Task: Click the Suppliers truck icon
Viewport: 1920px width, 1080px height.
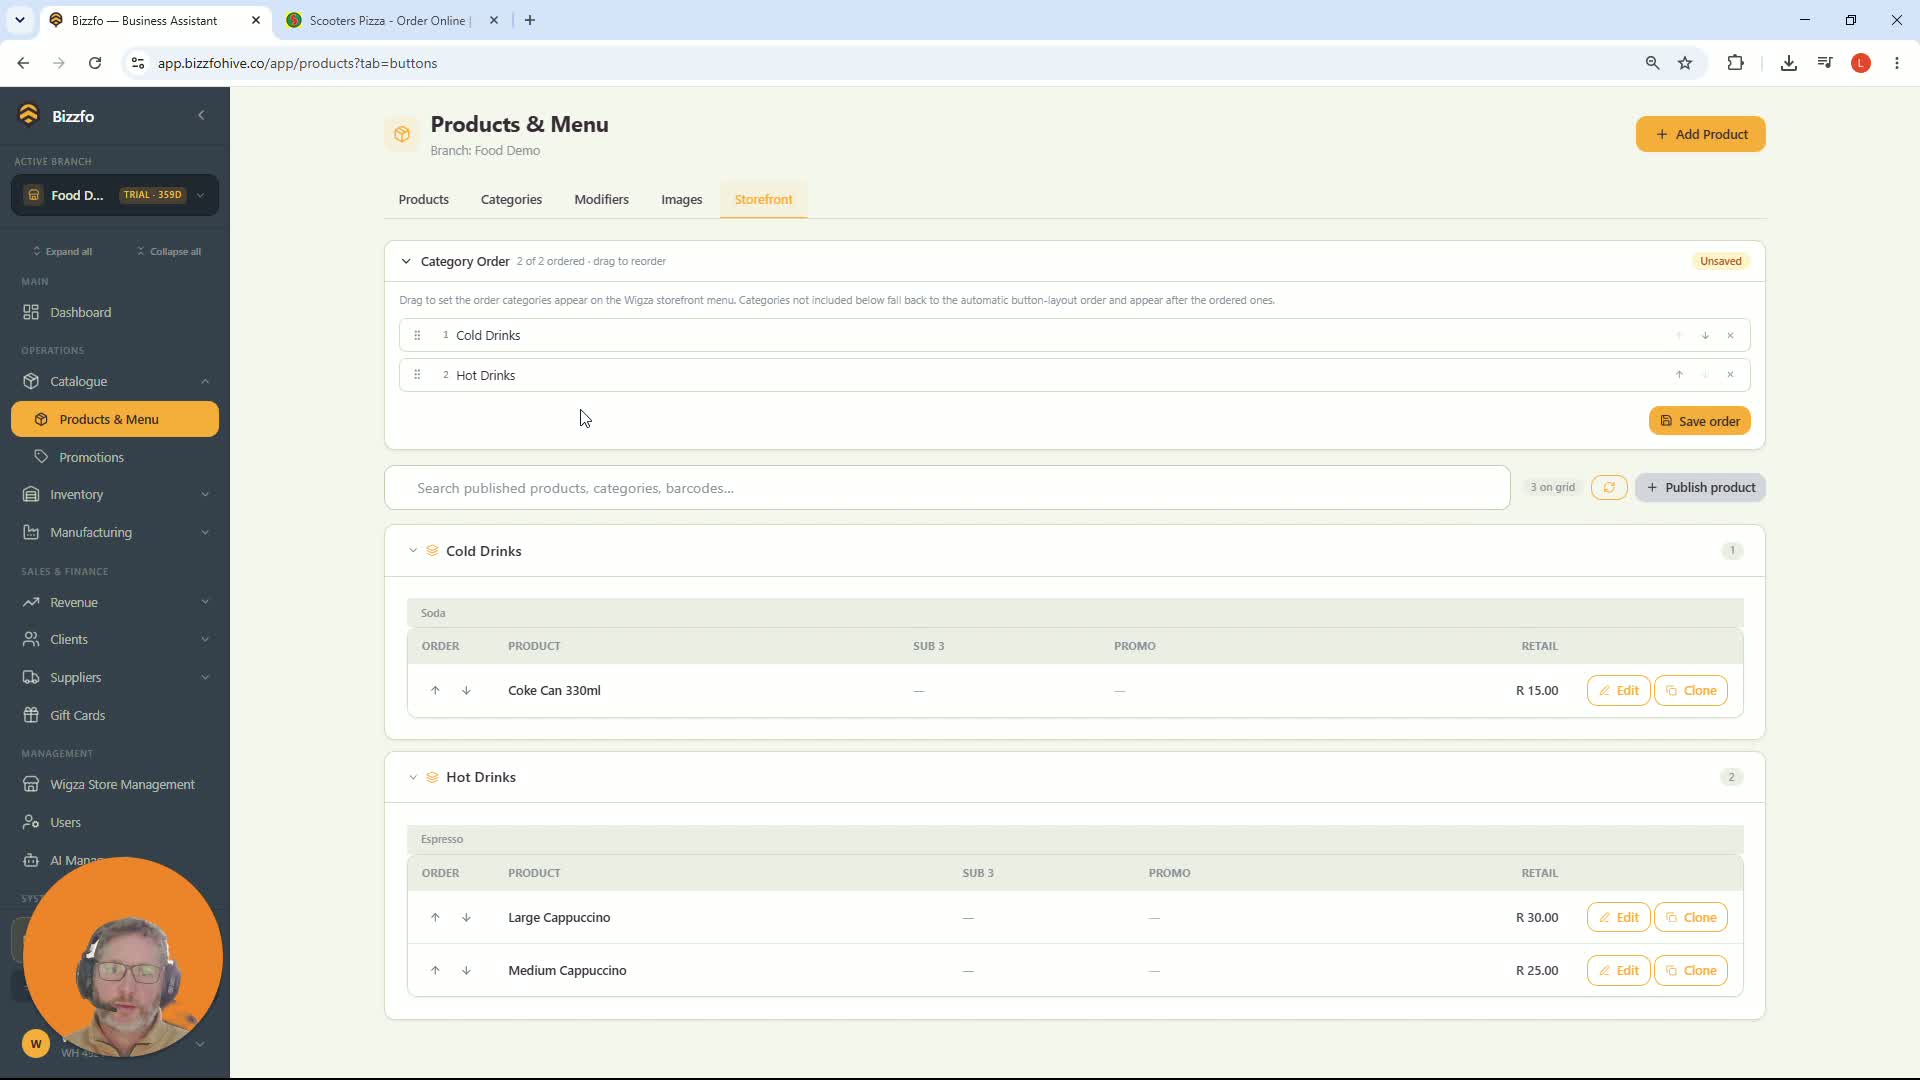Action: [x=31, y=677]
